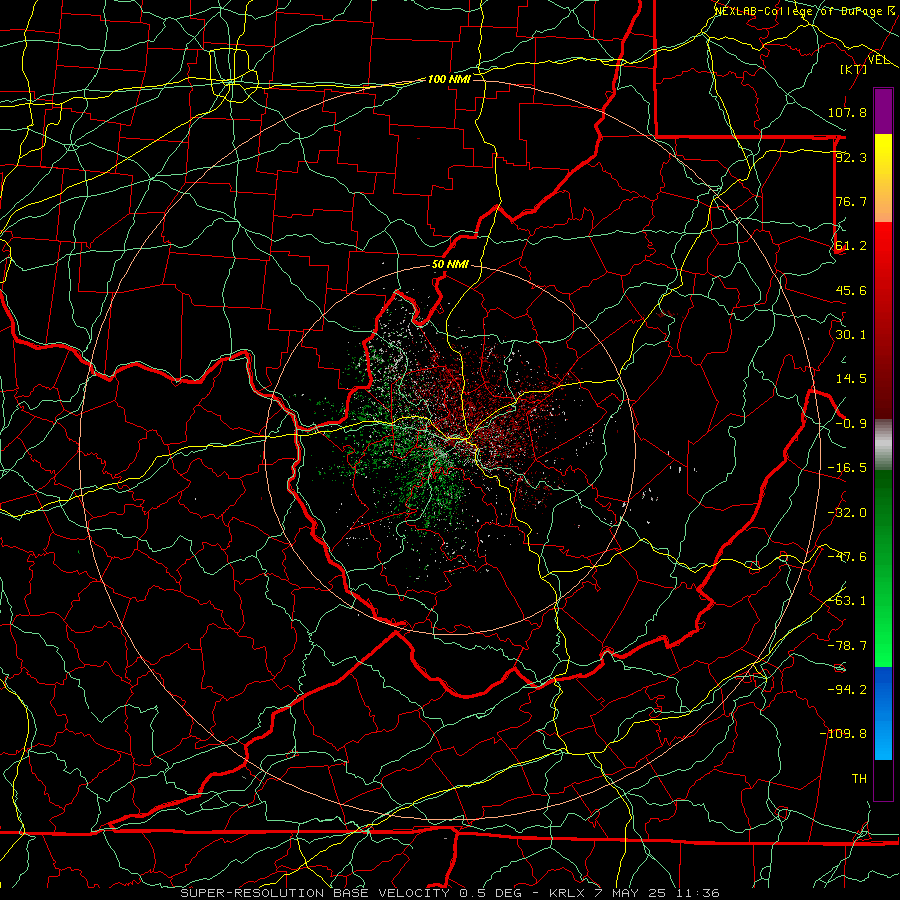900x900 pixels.
Task: Select the 61.2 legend value
Action: coord(851,246)
